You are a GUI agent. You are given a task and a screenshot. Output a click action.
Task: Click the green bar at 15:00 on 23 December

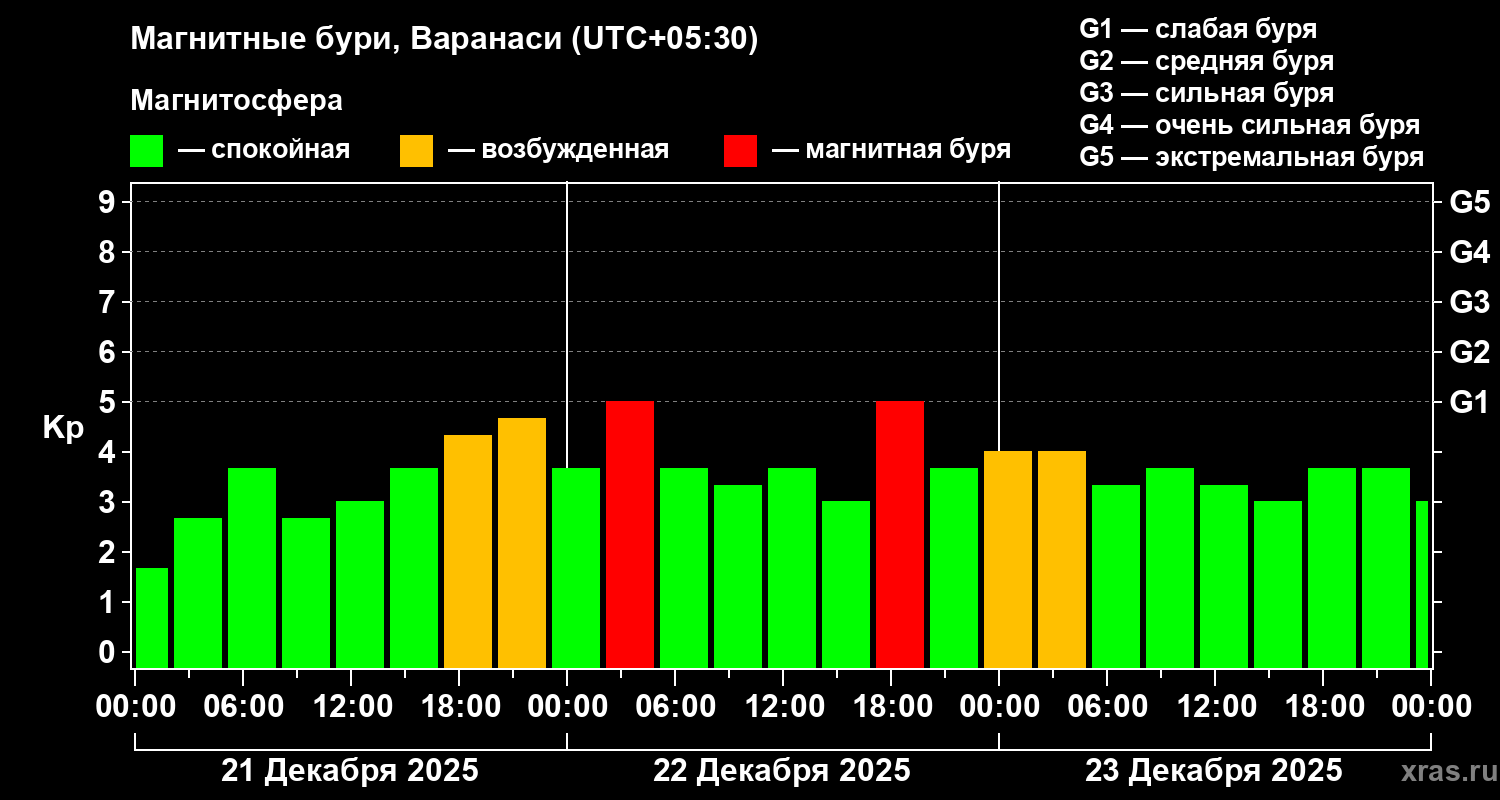[x=1278, y=585]
